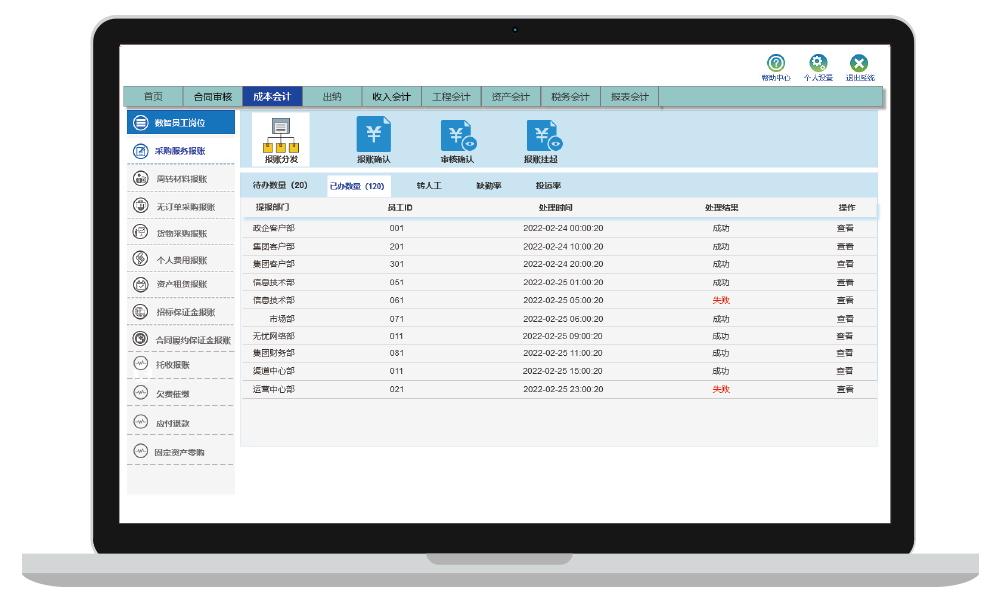
Task: Collapse the 数智员工岗位 sidebar header
Action: [180, 123]
